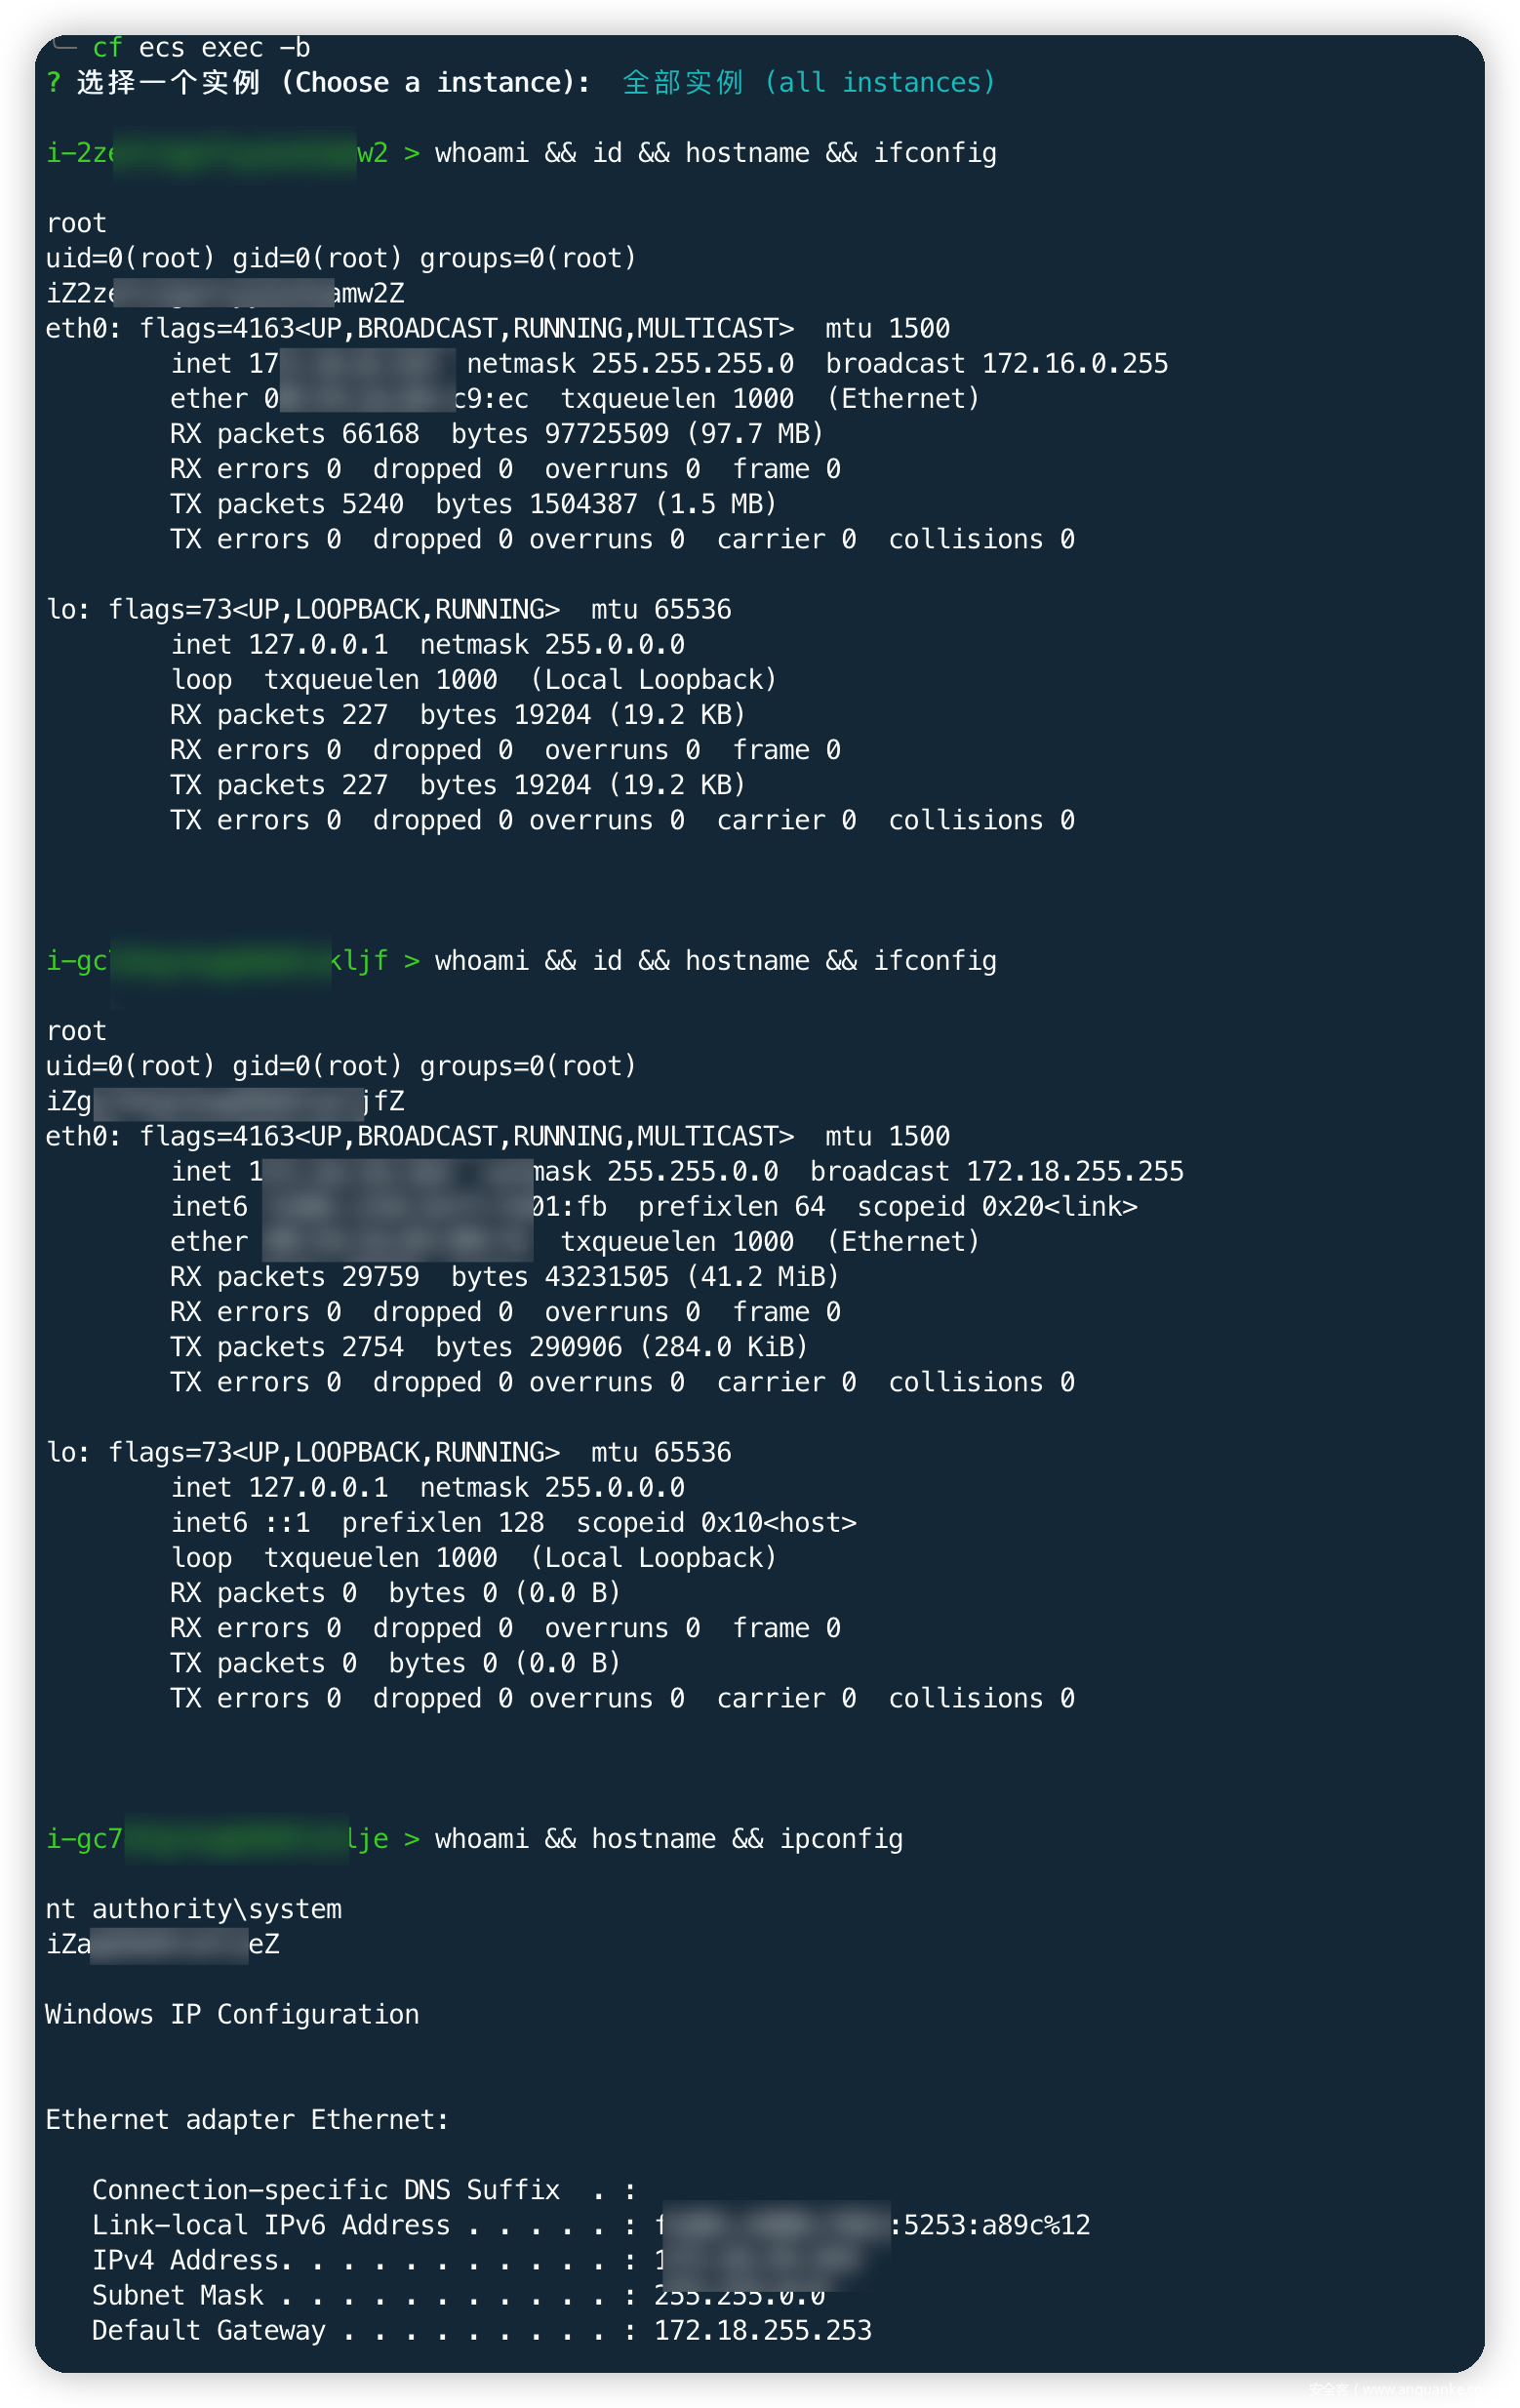This screenshot has width=1520, height=2408.
Task: Click the 'Link-local IPv6 Address' label
Action: click(x=271, y=2225)
